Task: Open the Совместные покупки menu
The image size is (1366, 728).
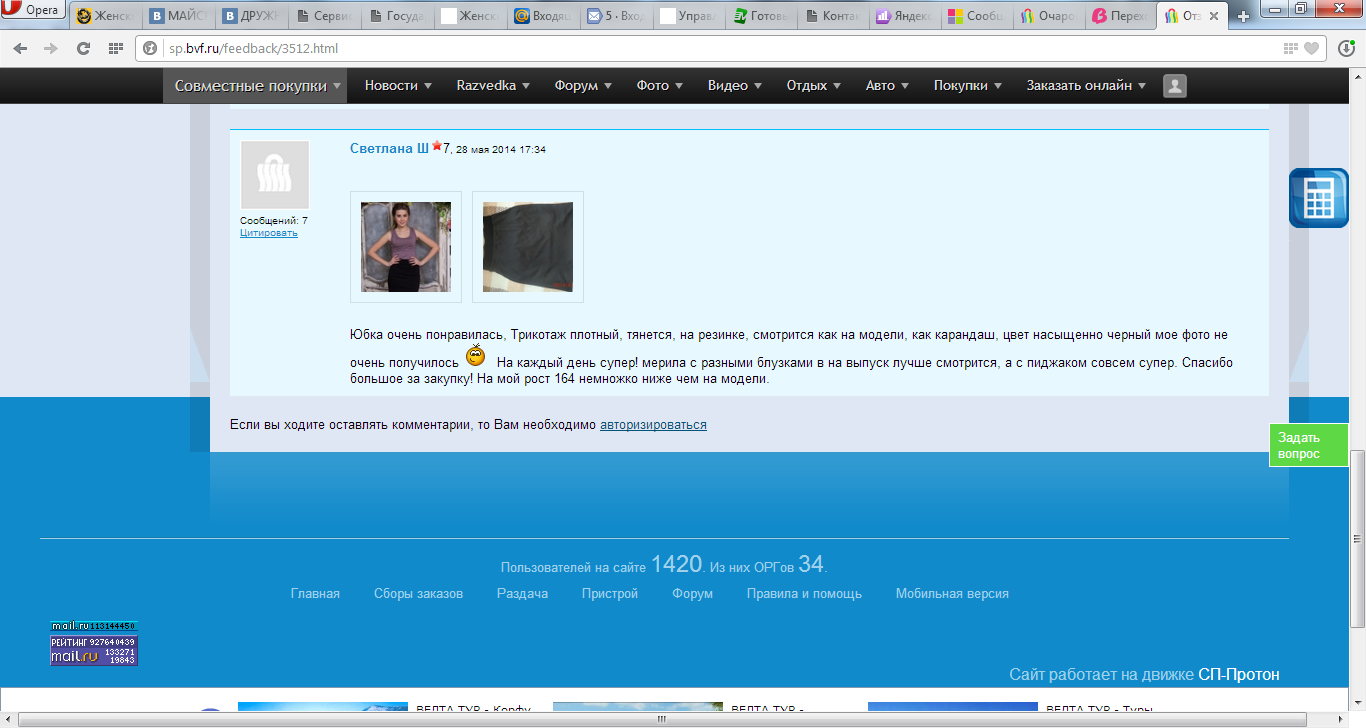Action: click(256, 86)
